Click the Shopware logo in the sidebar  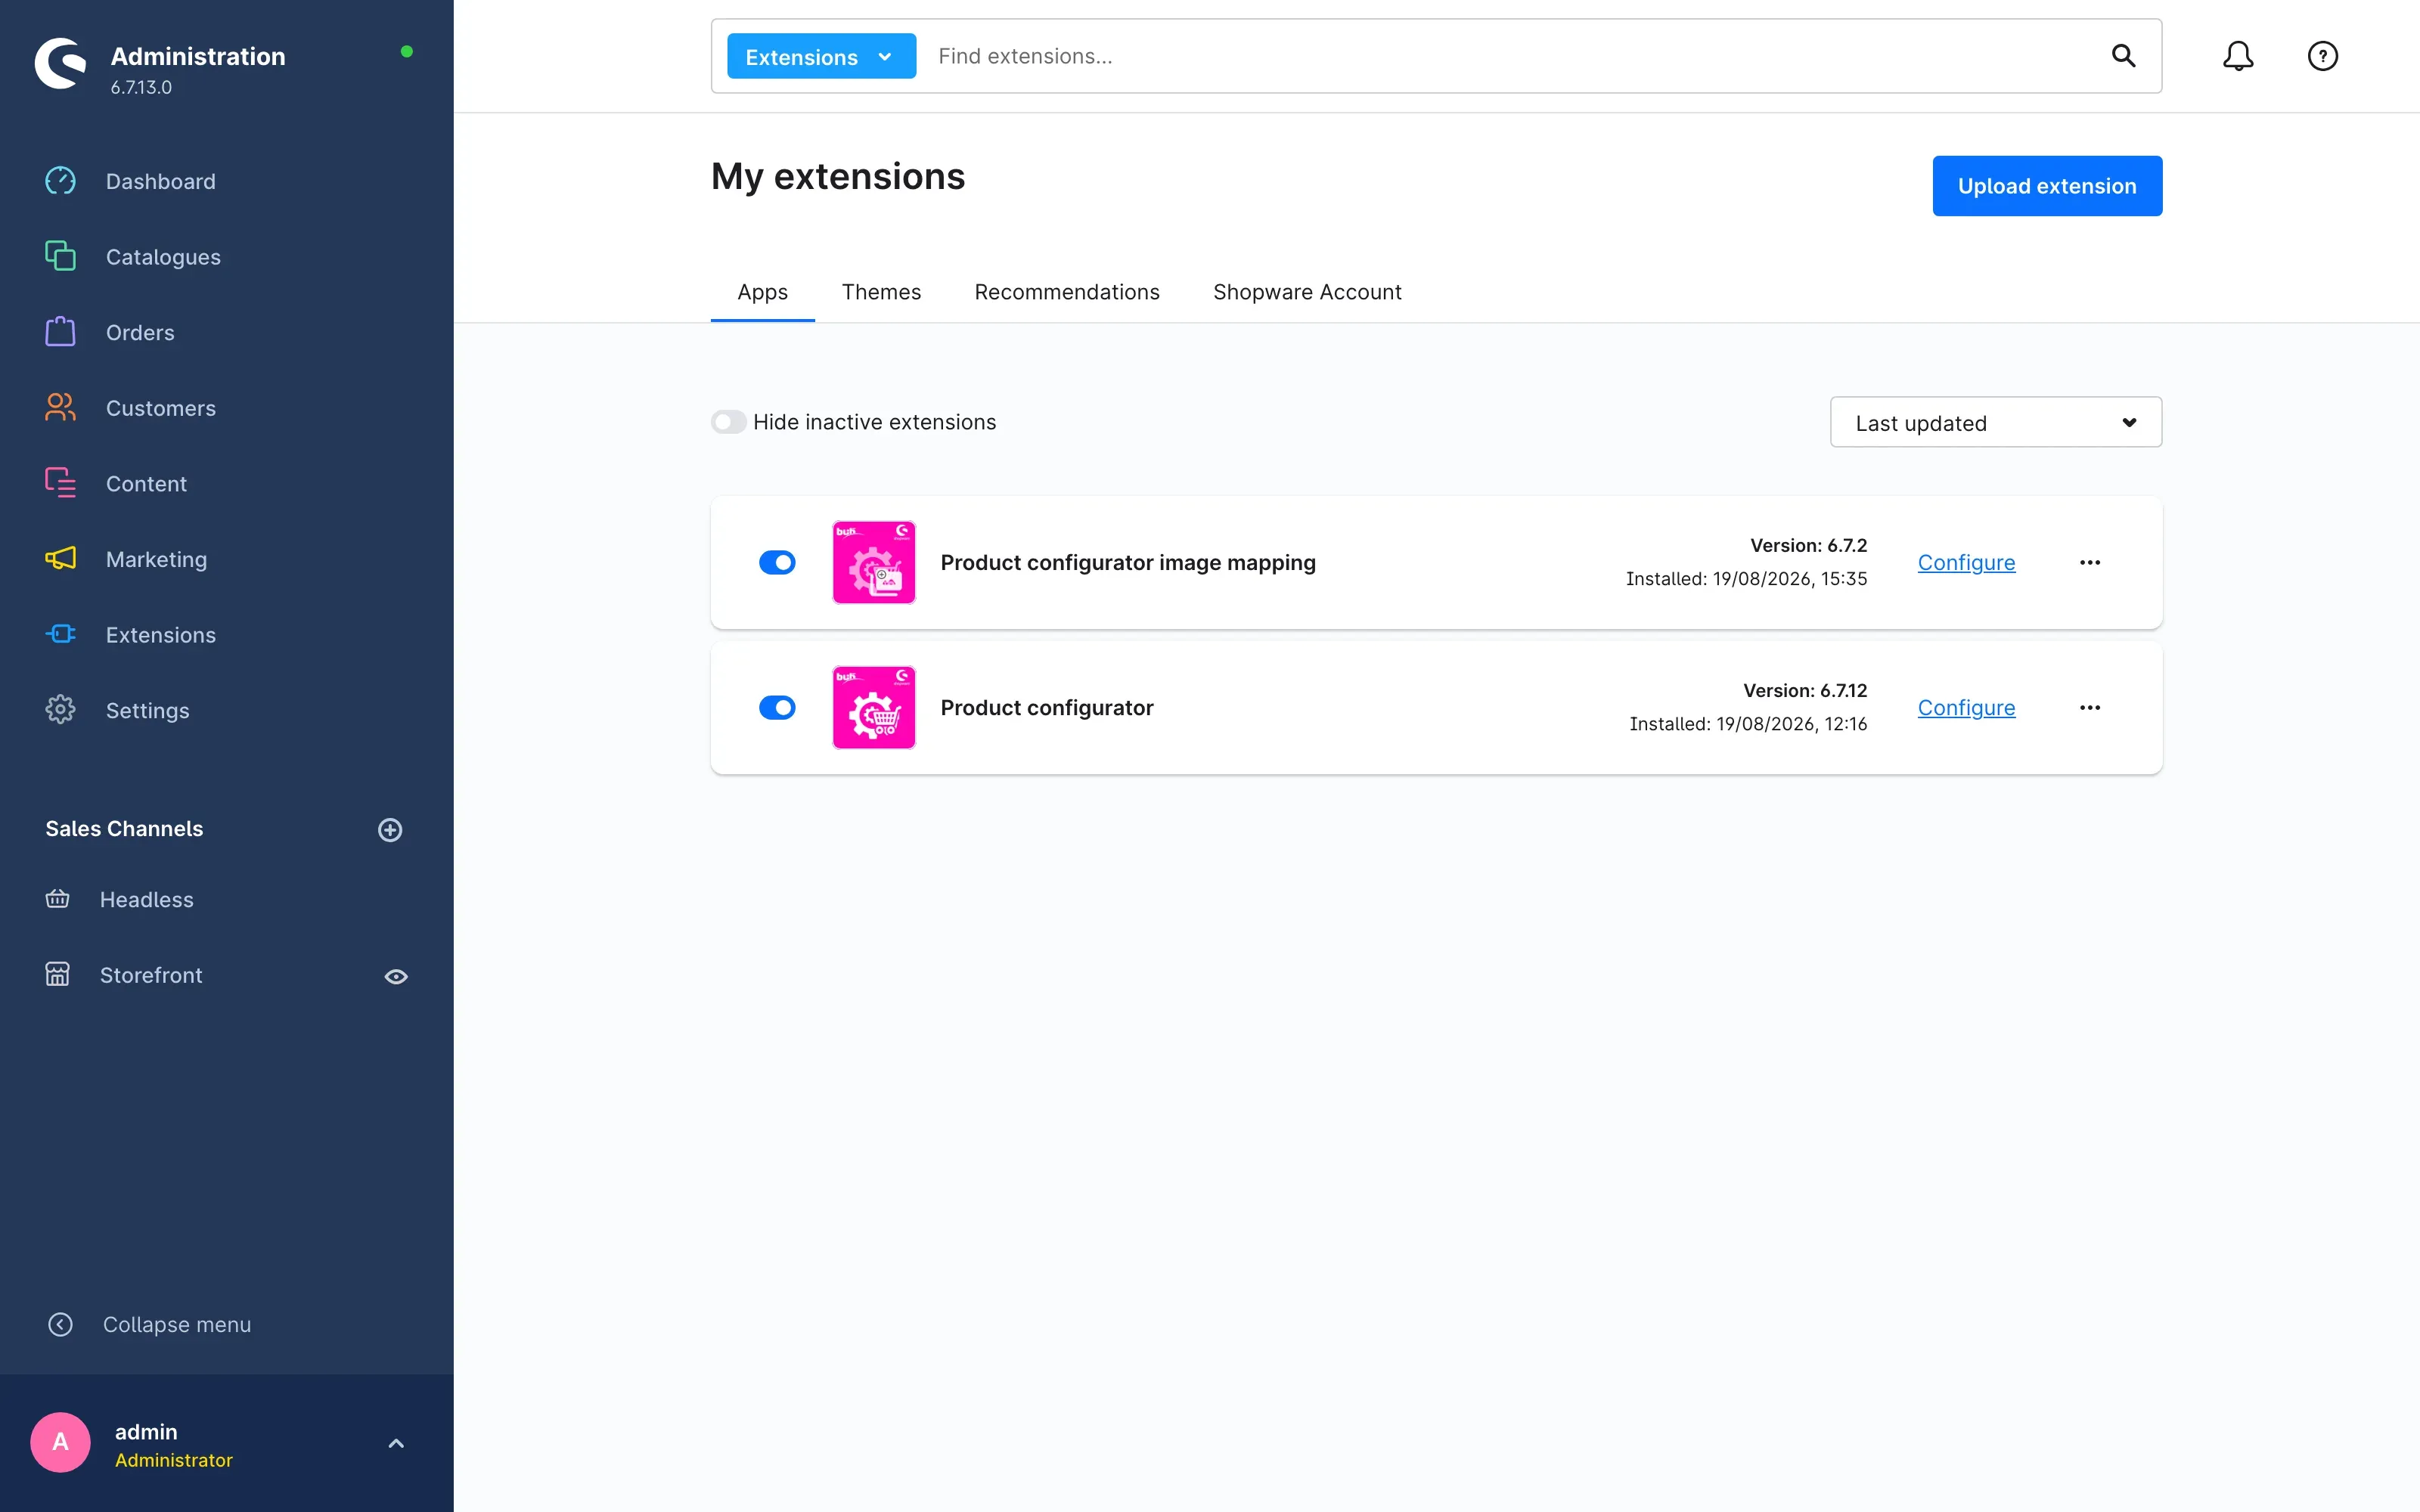60,64
